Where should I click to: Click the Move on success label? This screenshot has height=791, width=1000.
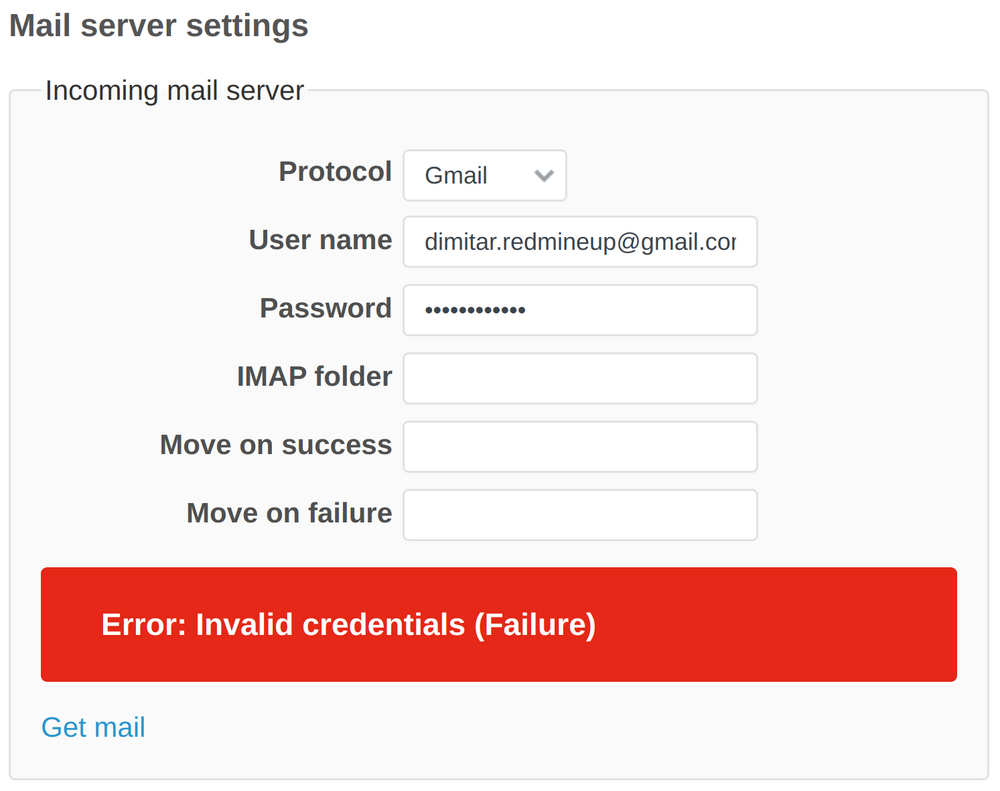click(276, 444)
